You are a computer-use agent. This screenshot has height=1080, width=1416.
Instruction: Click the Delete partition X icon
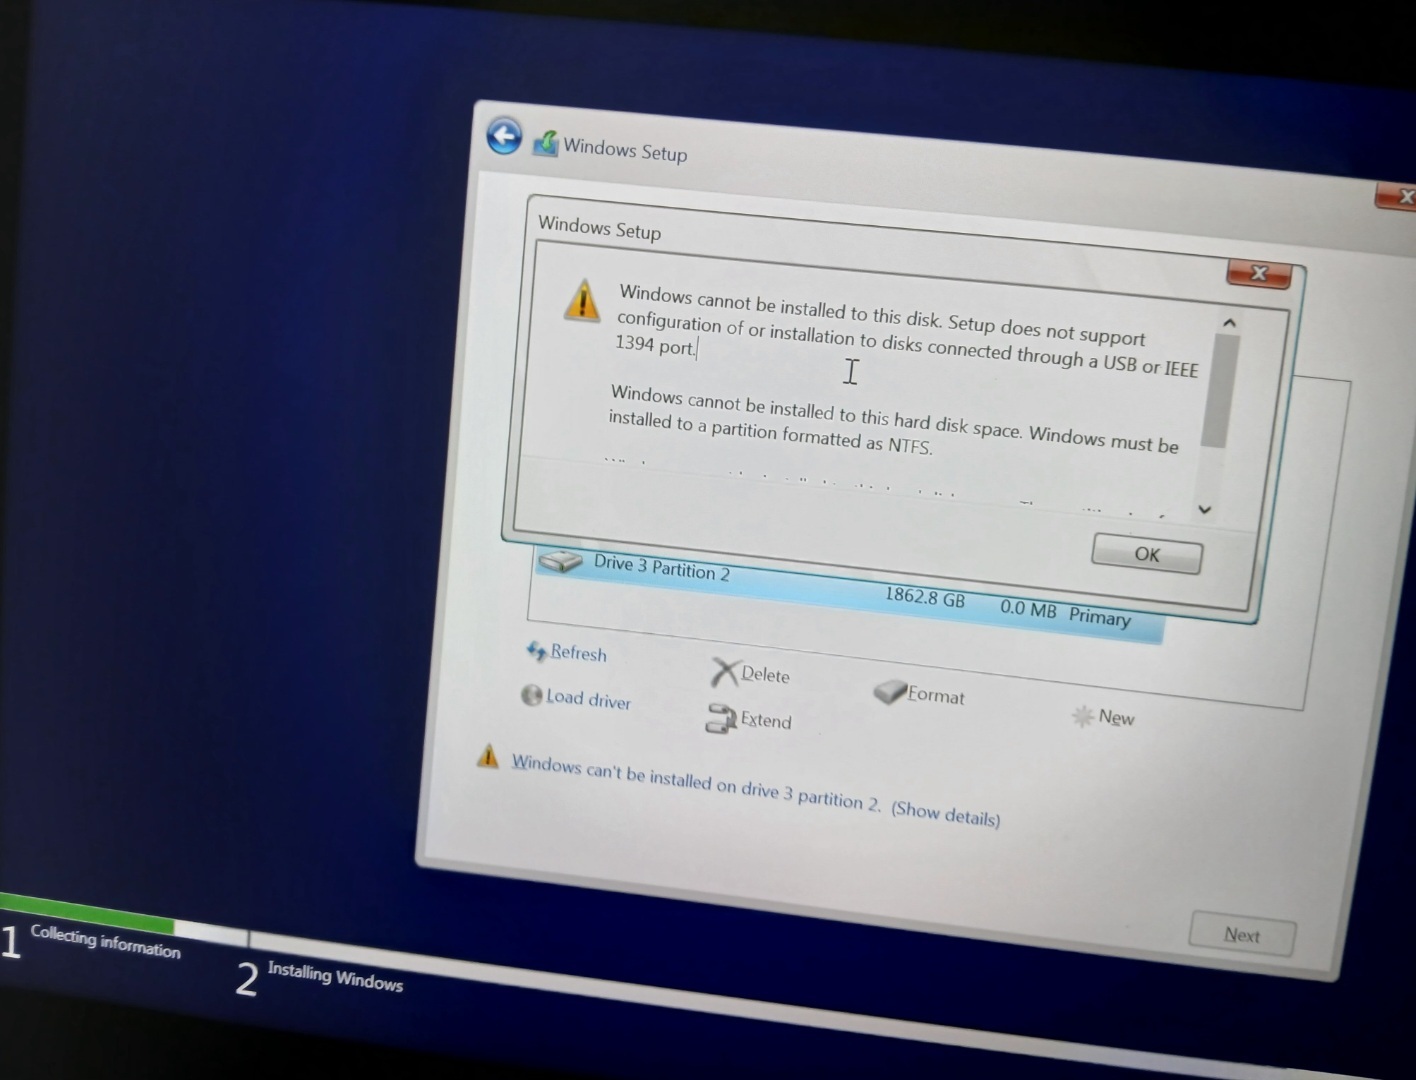pos(724,672)
